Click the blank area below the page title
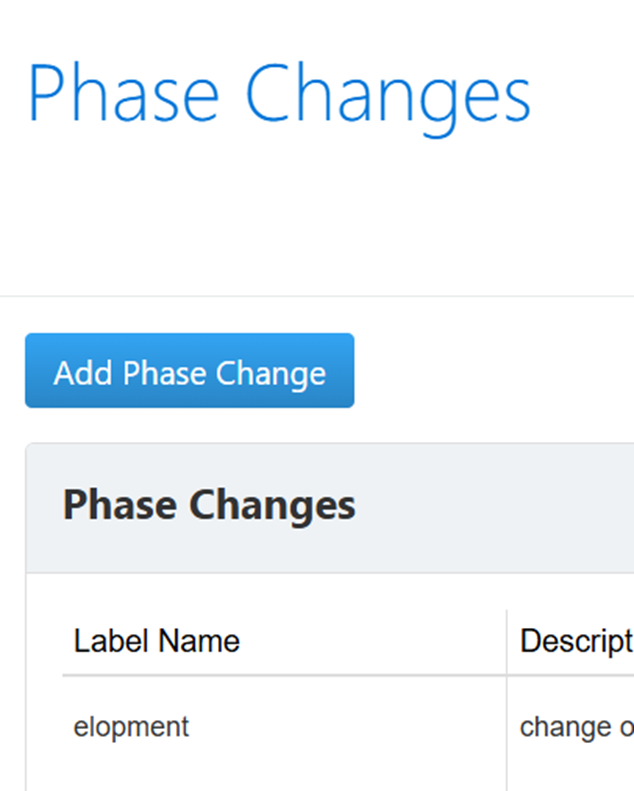 [x=317, y=217]
